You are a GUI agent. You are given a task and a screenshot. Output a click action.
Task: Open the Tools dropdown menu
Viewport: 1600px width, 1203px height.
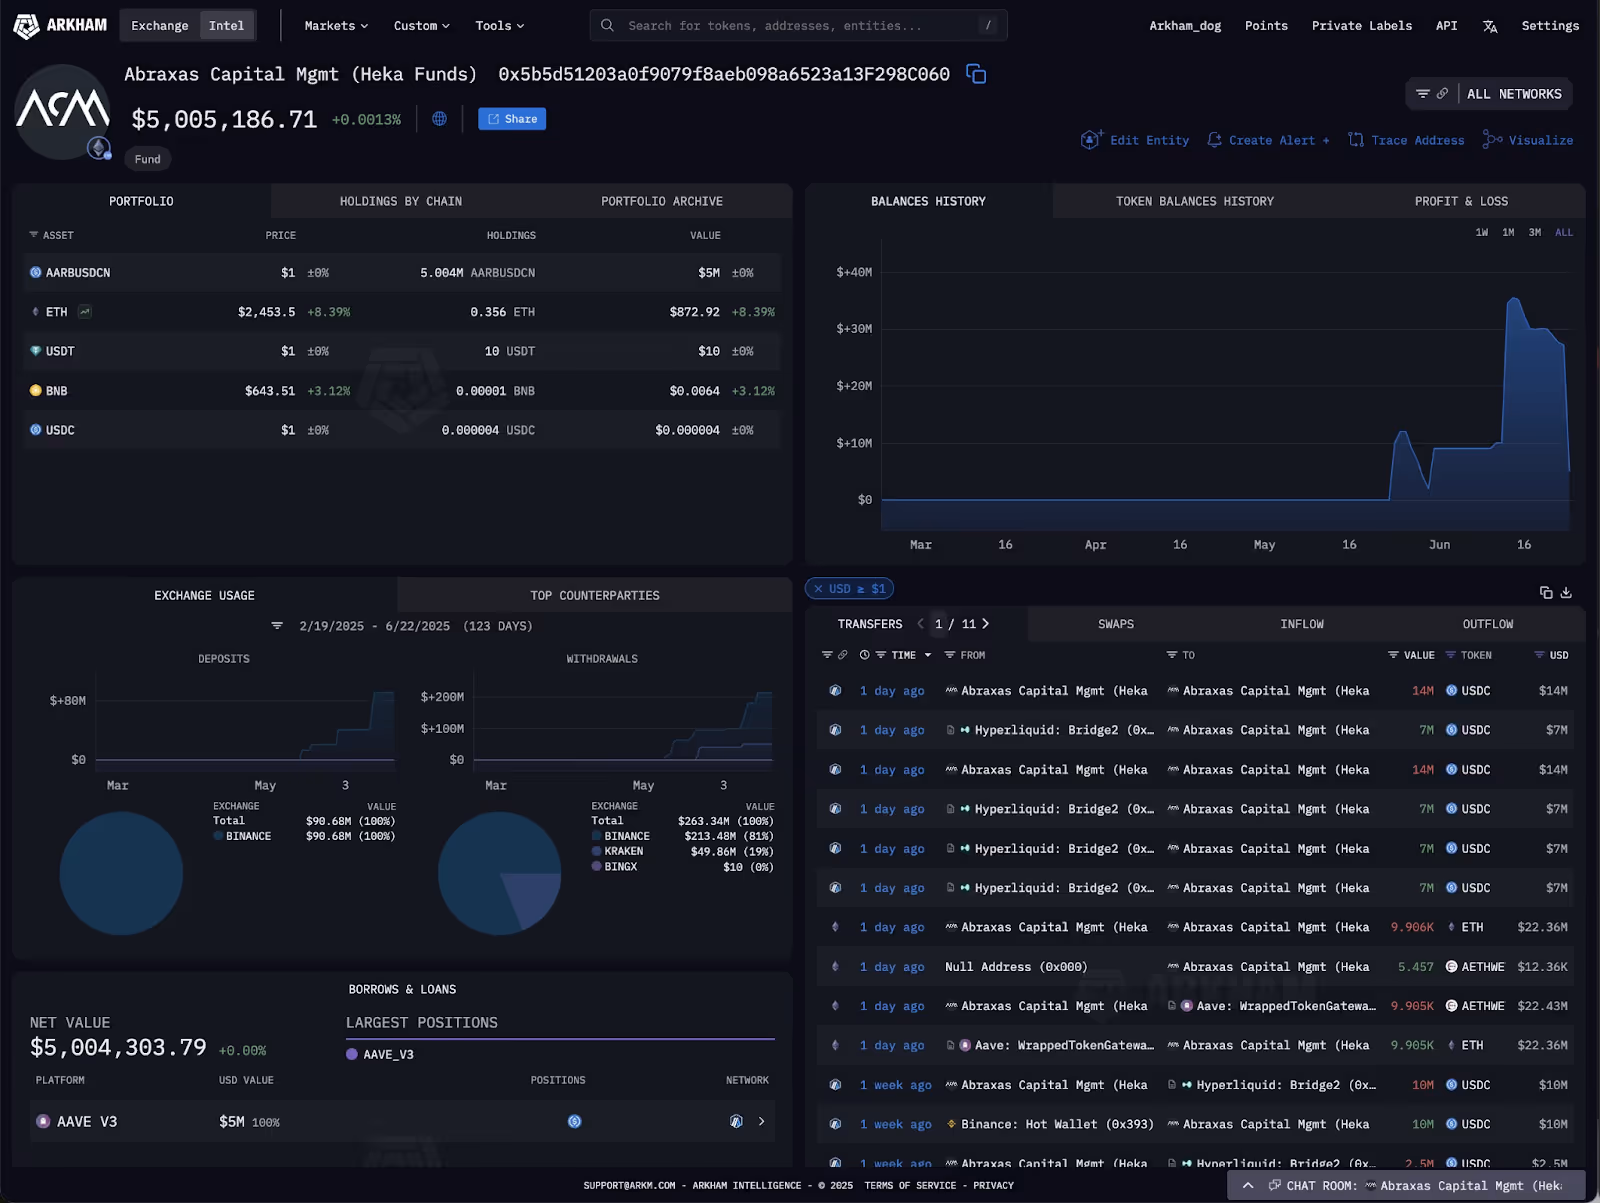tap(498, 25)
